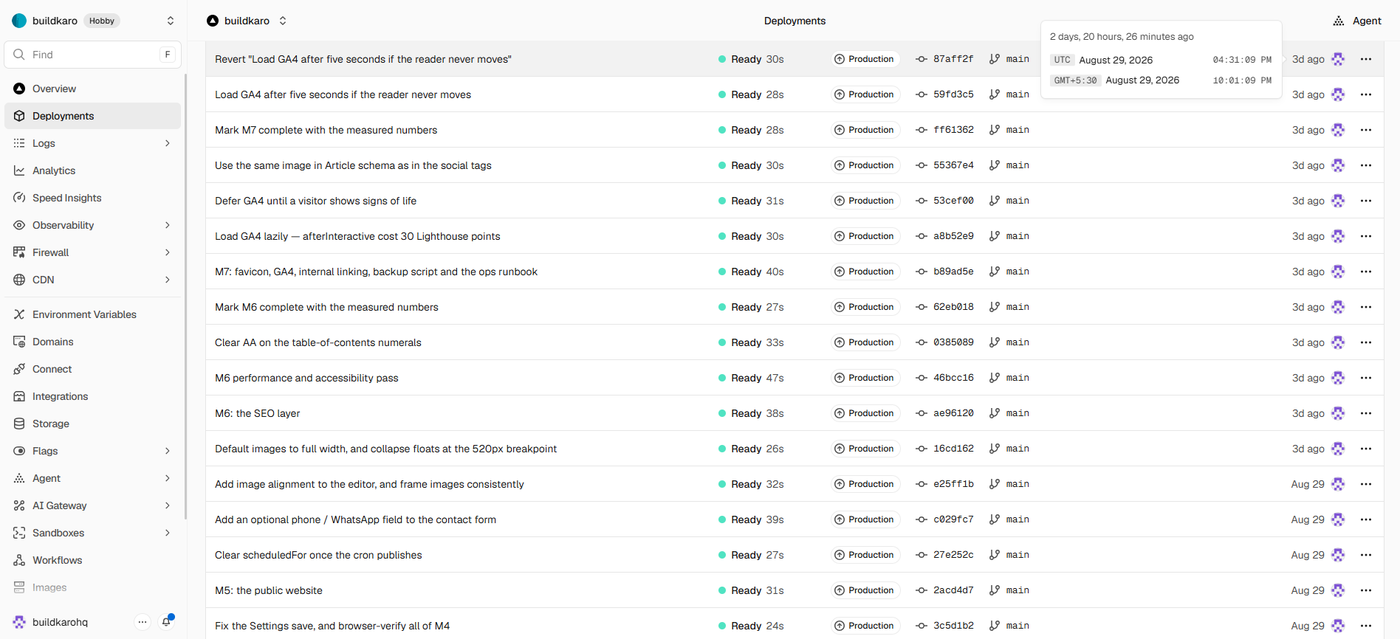The width and height of the screenshot is (1400, 639).
Task: Click the Connect plug icon
Action: tap(19, 369)
